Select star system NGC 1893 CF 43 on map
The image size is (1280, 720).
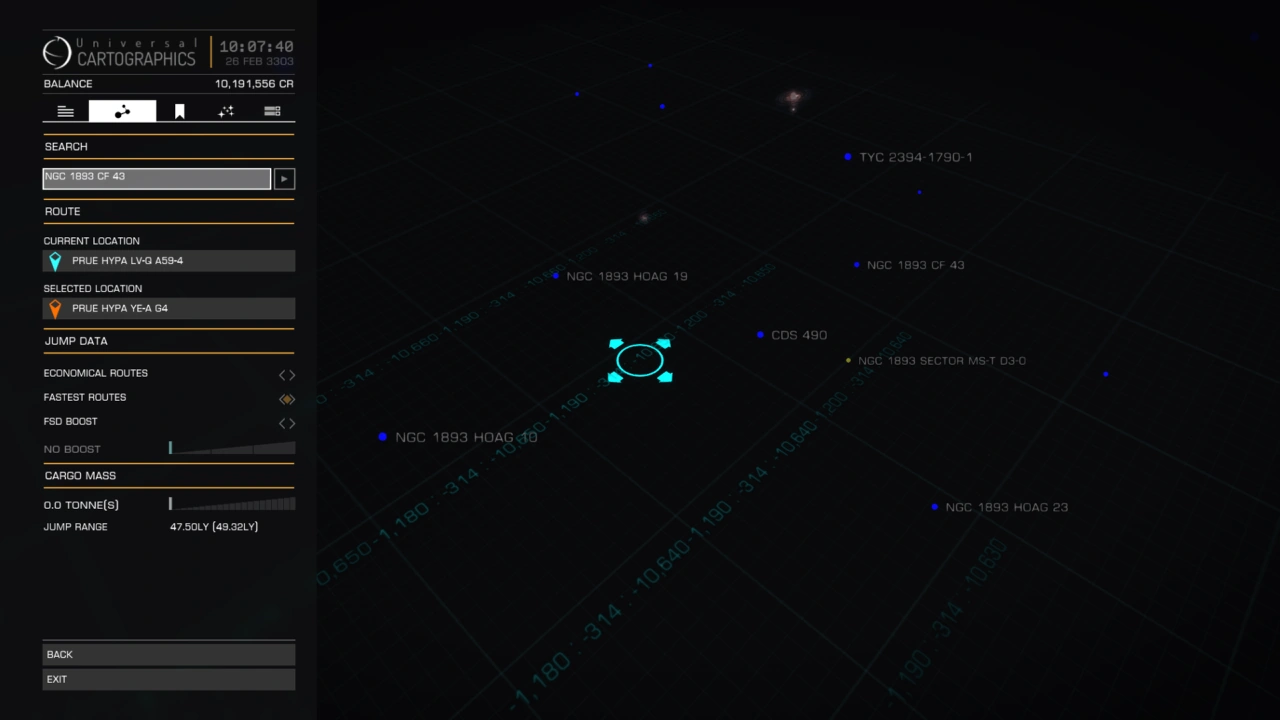[916, 265]
